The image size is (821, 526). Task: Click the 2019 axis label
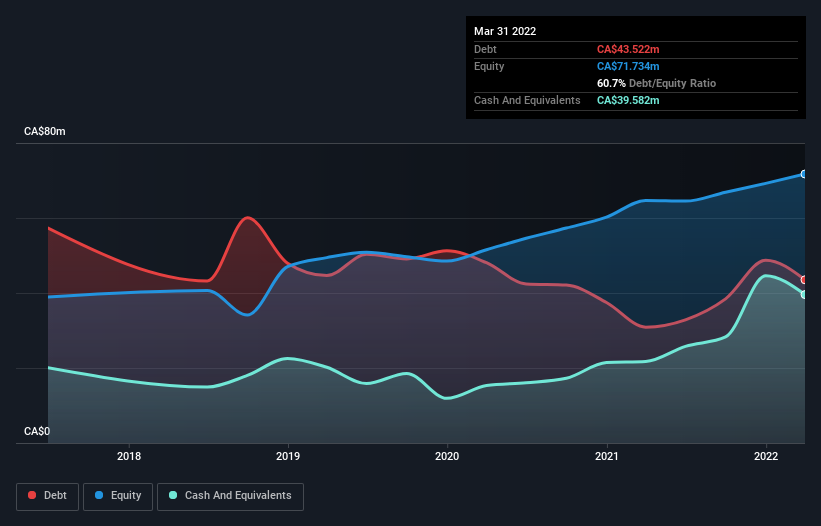pyautogui.click(x=288, y=456)
